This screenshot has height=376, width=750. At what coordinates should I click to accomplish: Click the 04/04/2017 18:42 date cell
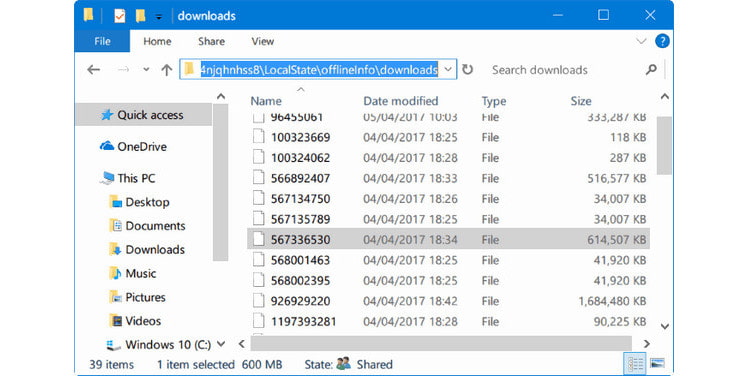coord(410,301)
